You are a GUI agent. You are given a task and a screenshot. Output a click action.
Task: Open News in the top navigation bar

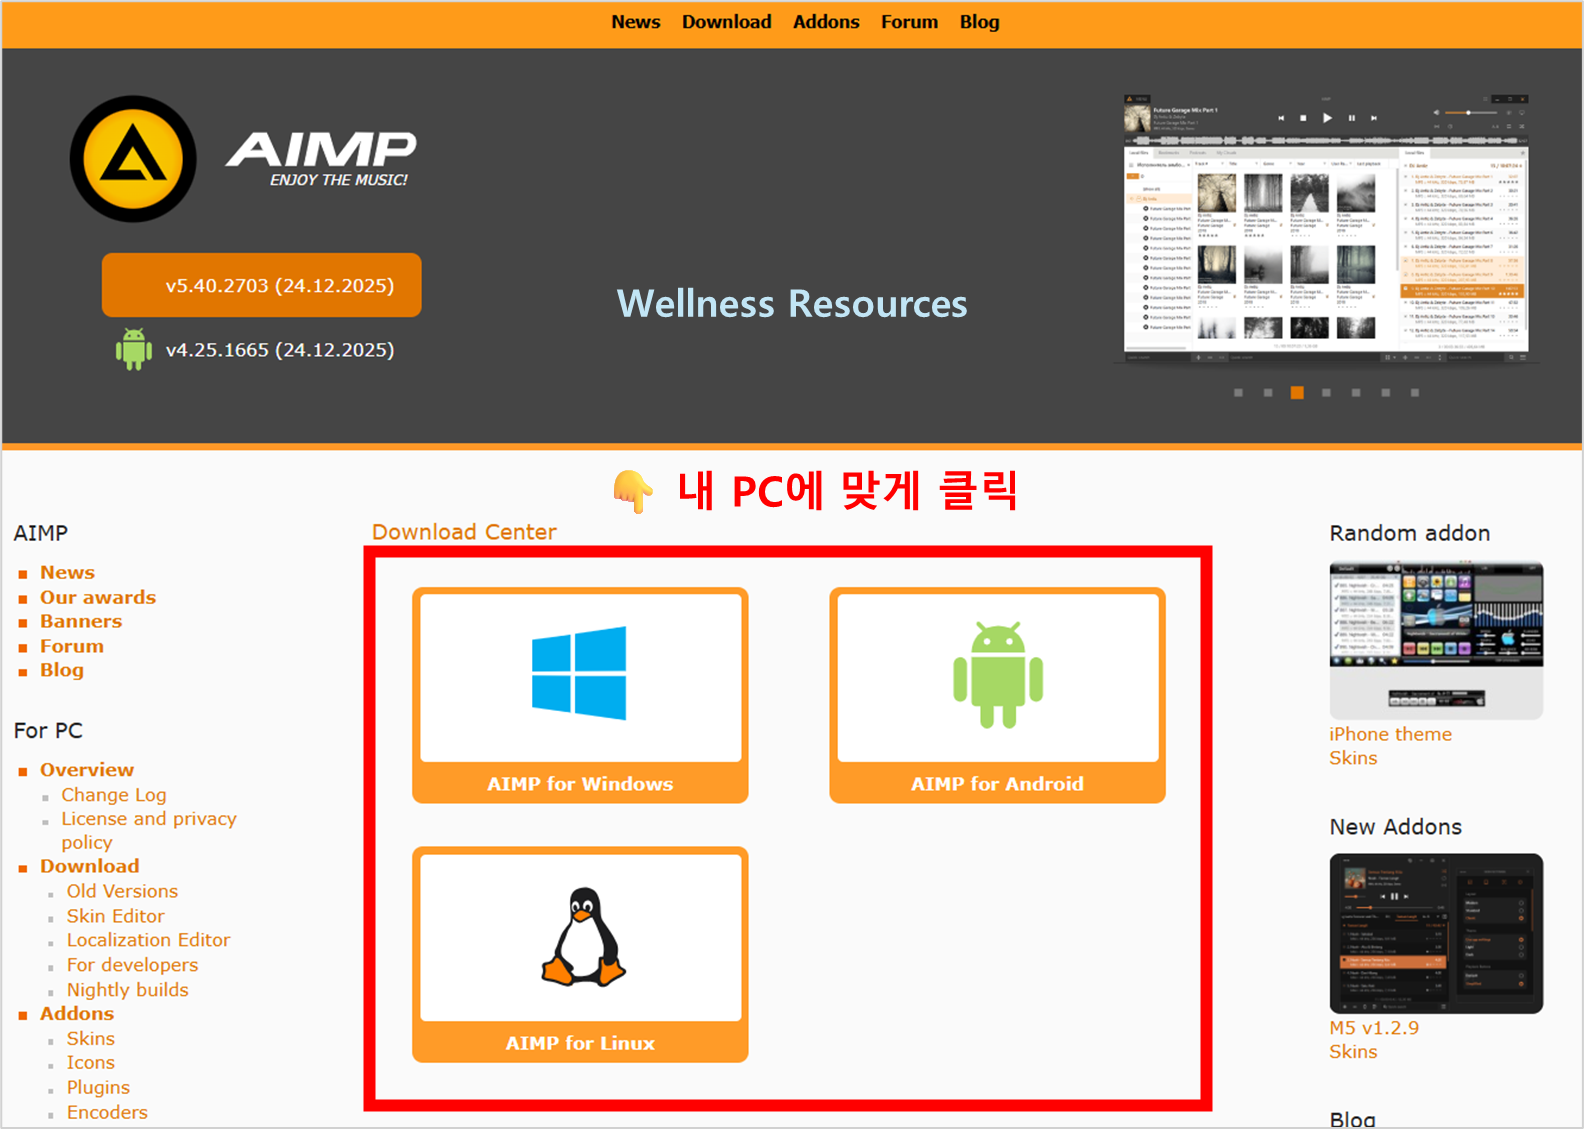(x=636, y=22)
